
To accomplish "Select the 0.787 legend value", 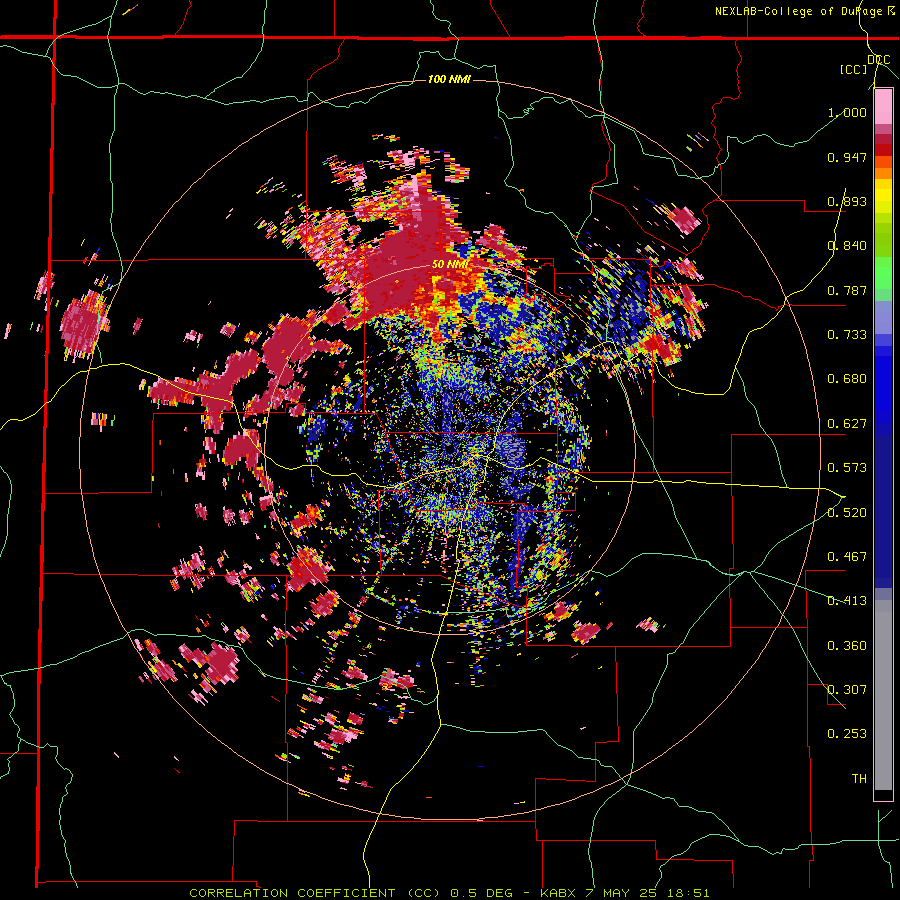I will 847,290.
